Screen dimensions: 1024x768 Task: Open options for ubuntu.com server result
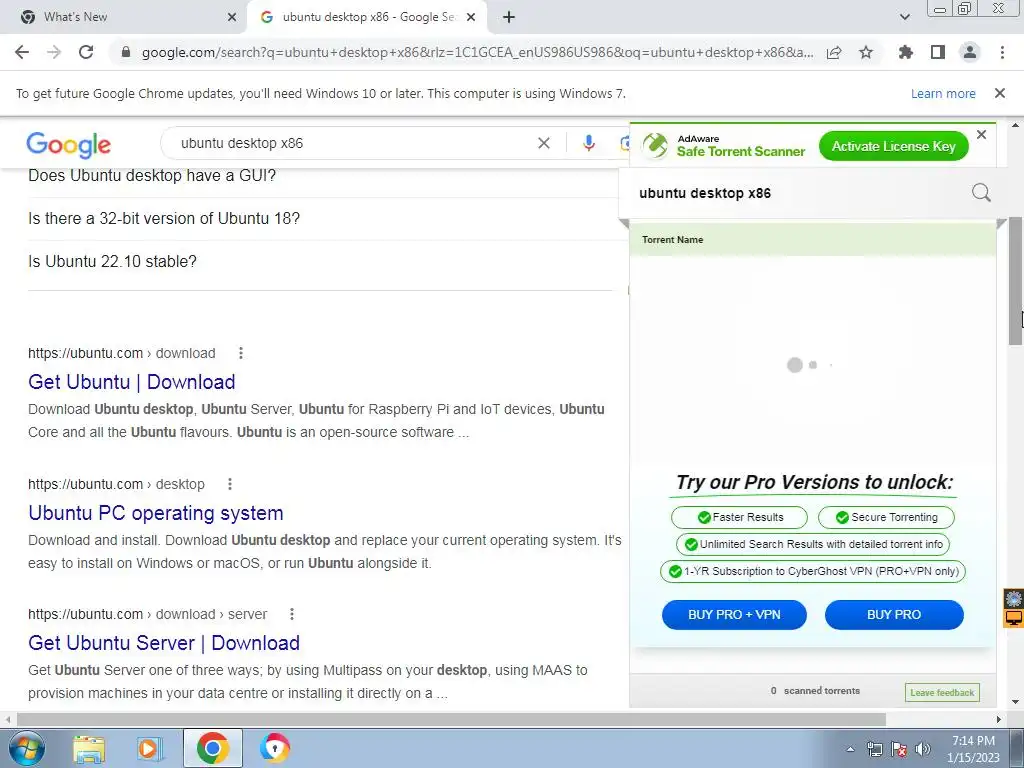[x=292, y=614]
